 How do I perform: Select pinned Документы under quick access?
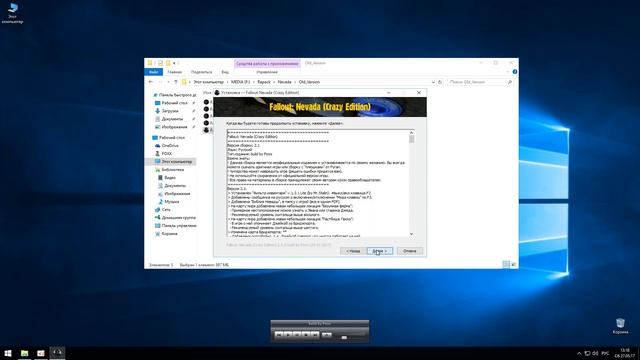[169, 119]
